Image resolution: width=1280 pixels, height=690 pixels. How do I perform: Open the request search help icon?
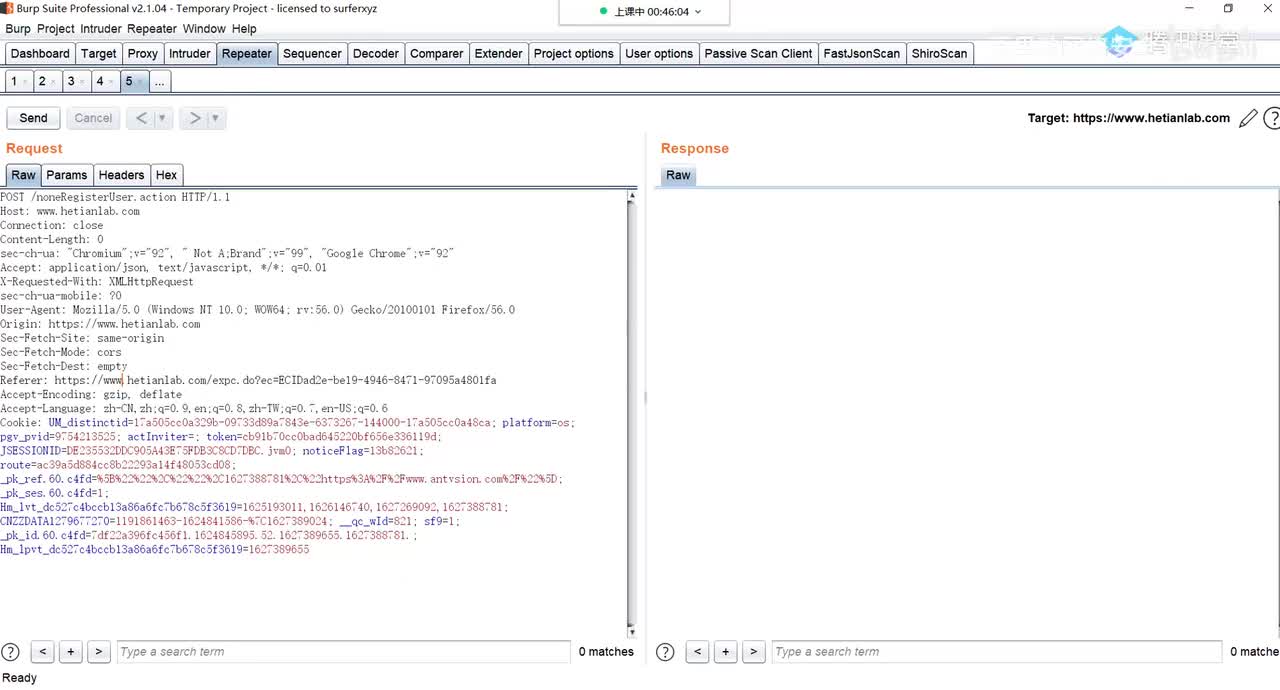[10, 651]
